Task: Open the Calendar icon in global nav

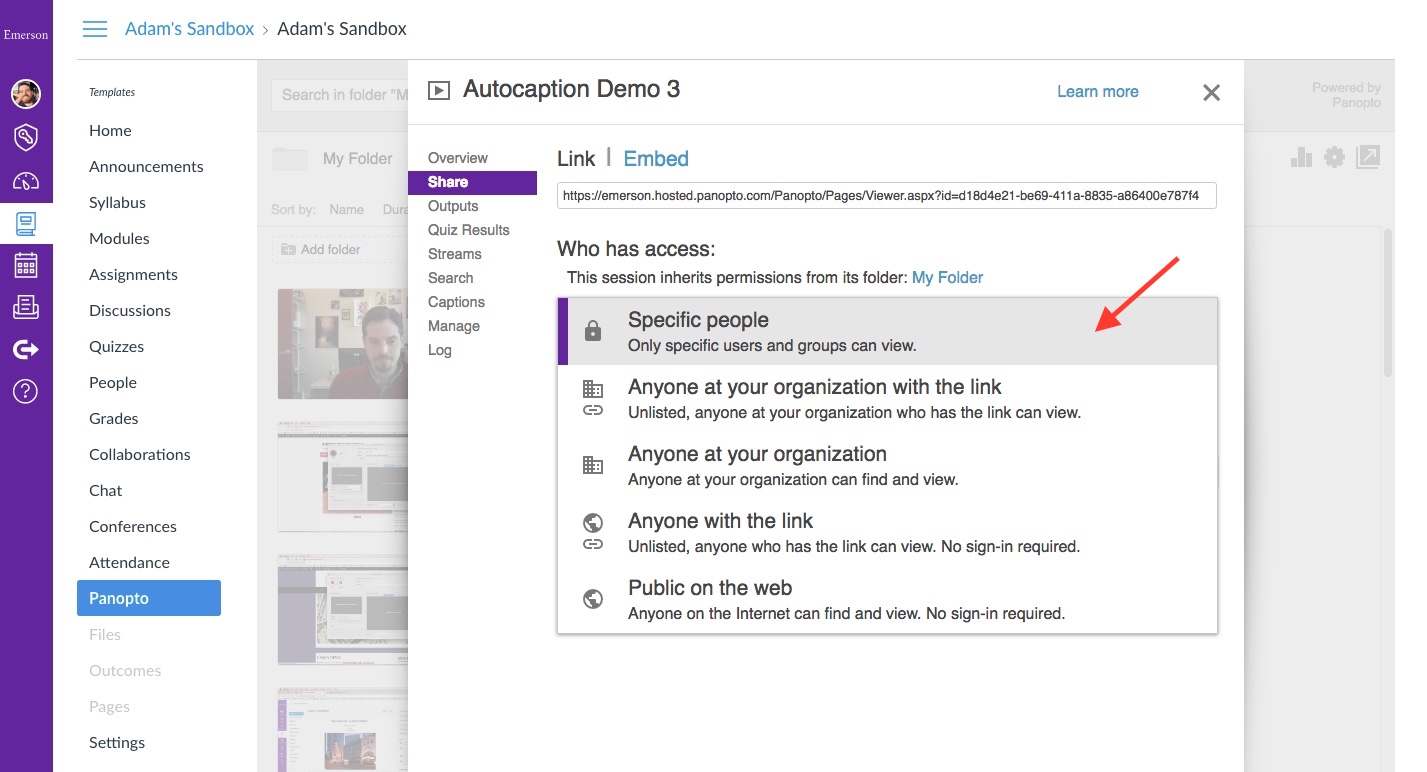Action: click(26, 265)
